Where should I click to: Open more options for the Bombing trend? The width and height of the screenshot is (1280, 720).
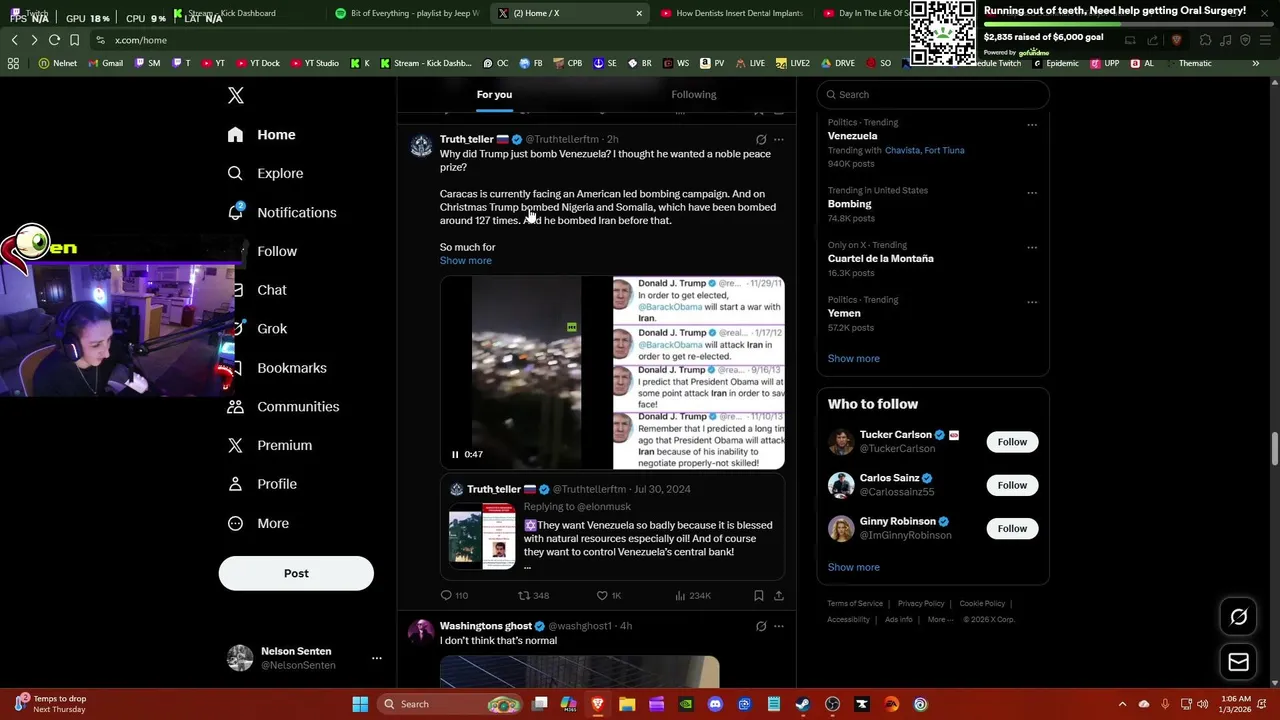[x=1032, y=193]
